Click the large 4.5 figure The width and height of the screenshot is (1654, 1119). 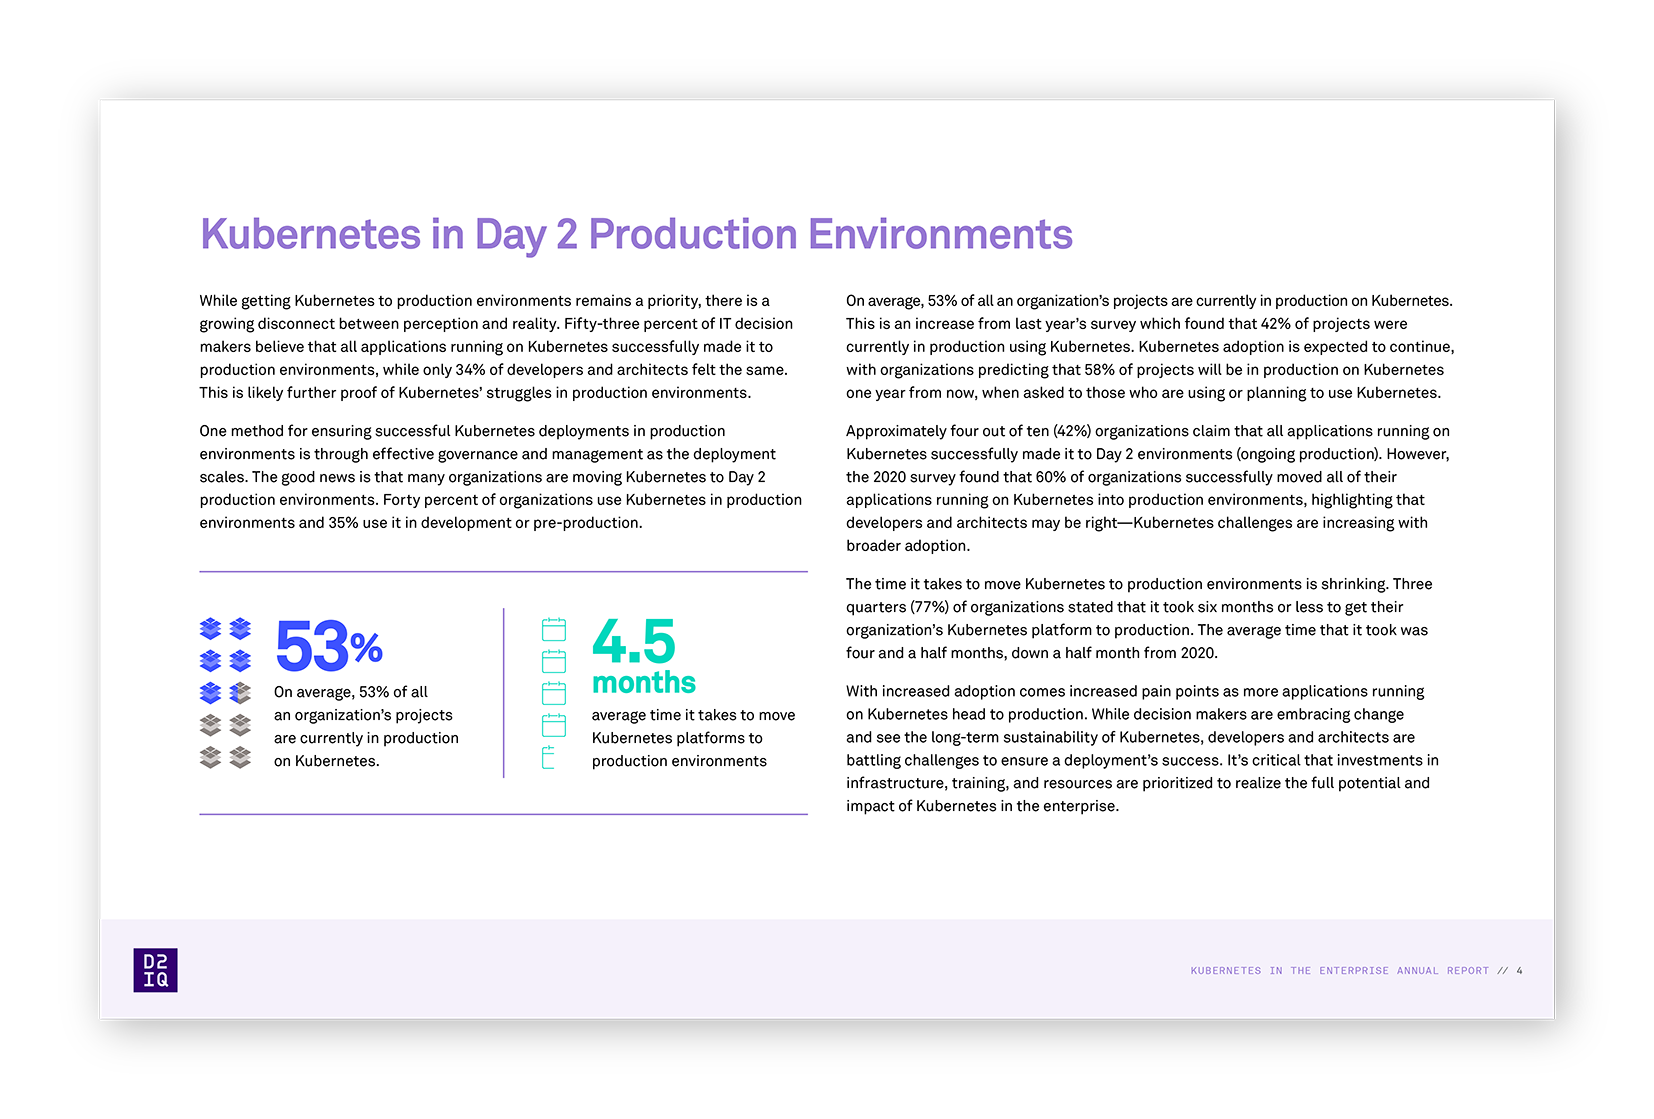634,641
